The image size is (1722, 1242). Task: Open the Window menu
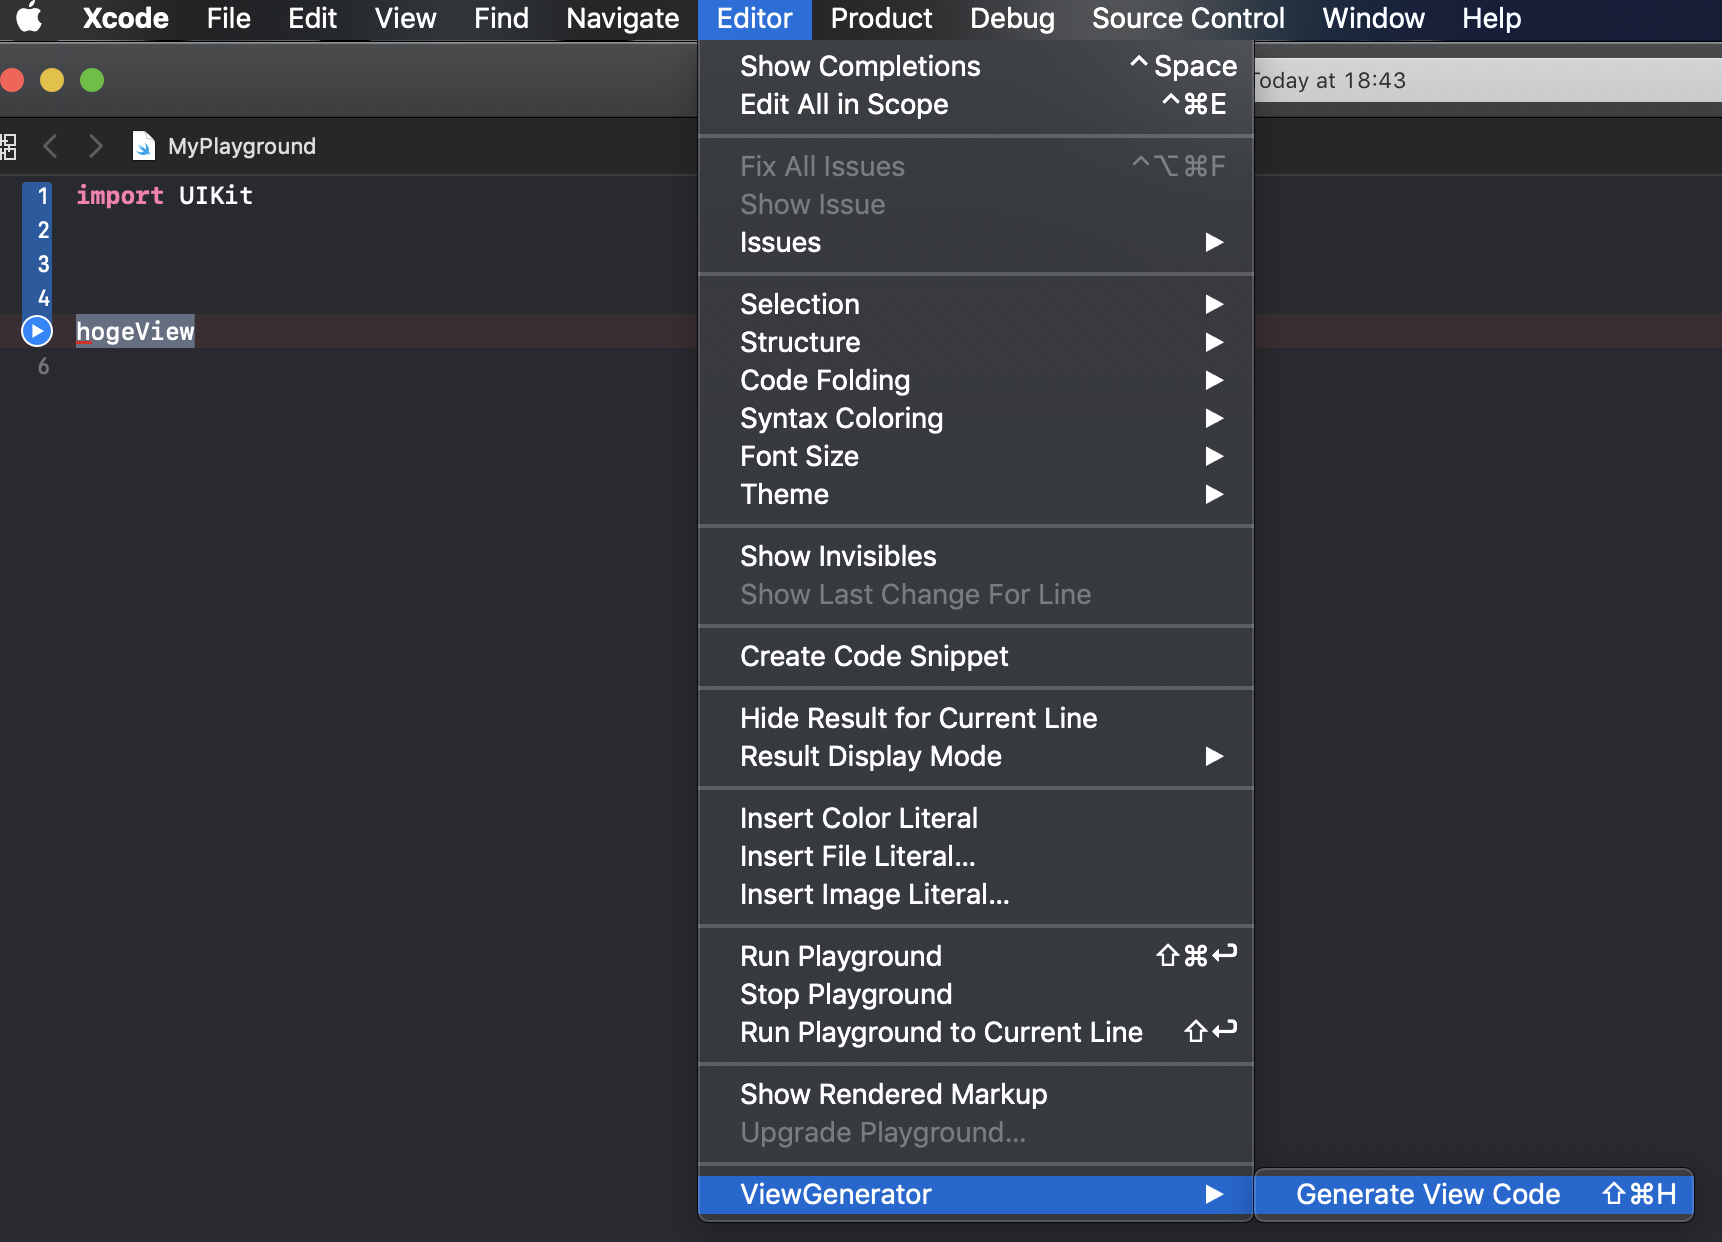tap(1373, 18)
